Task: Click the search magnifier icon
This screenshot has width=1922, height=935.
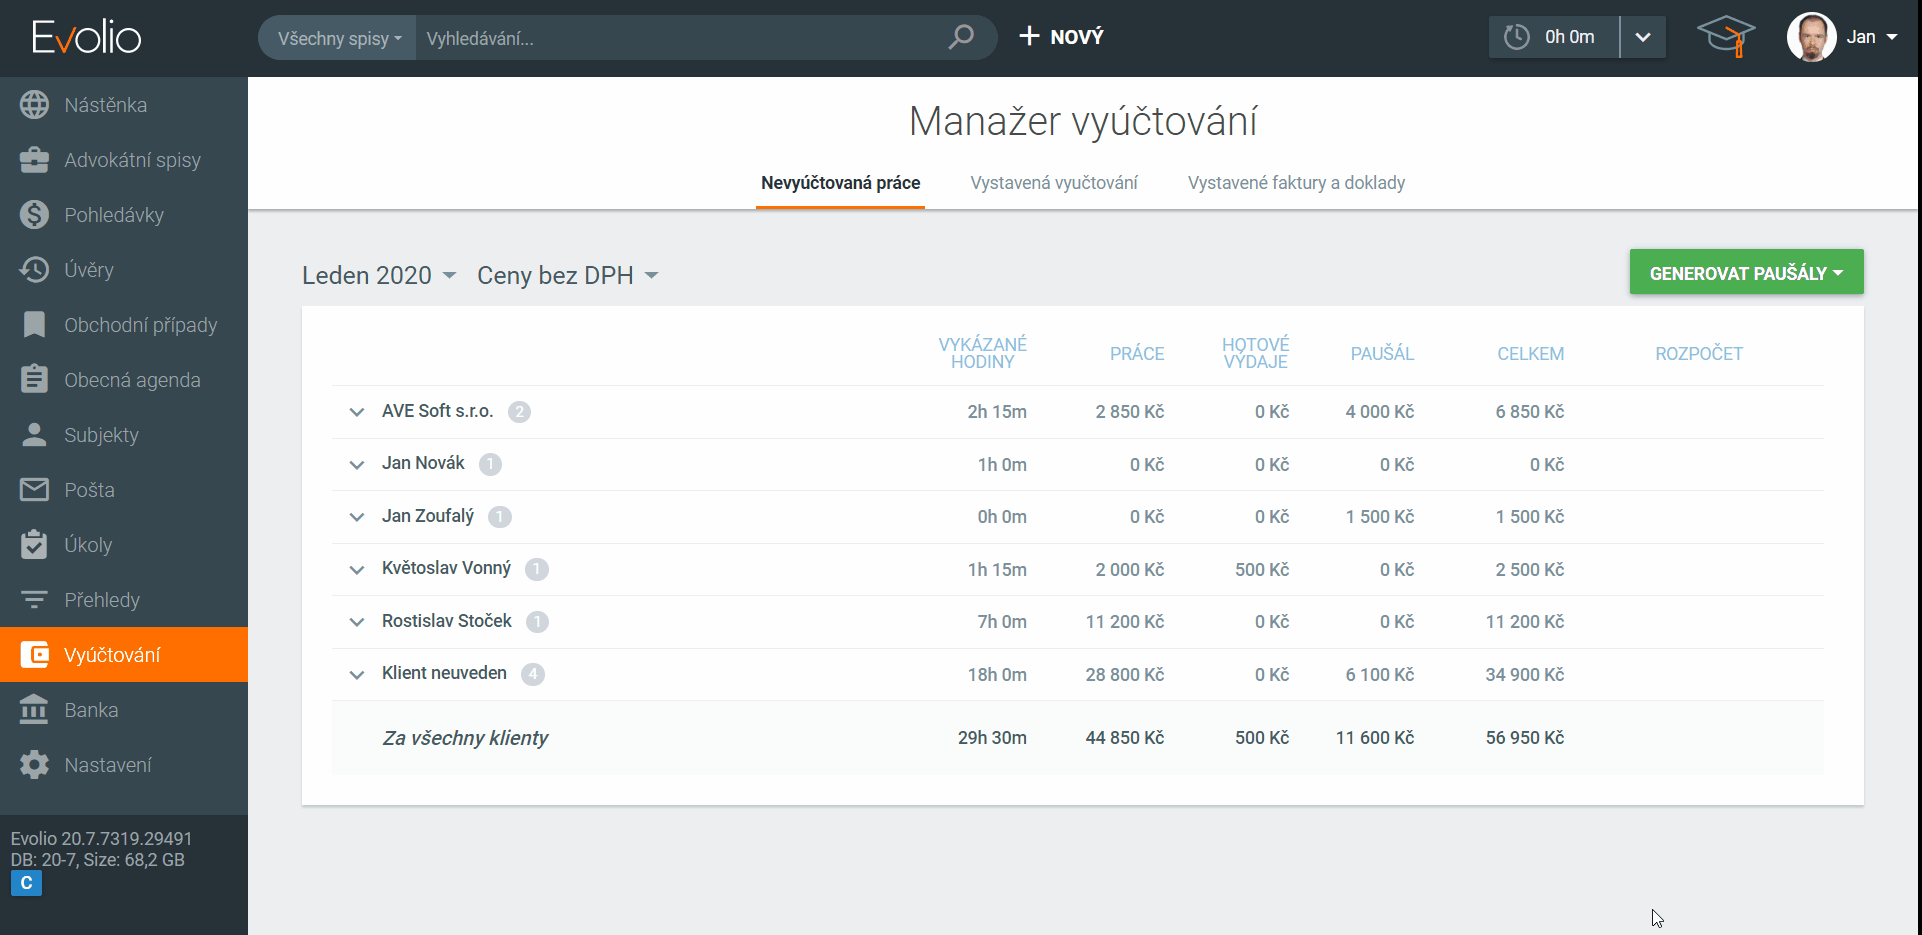Action: (x=961, y=37)
